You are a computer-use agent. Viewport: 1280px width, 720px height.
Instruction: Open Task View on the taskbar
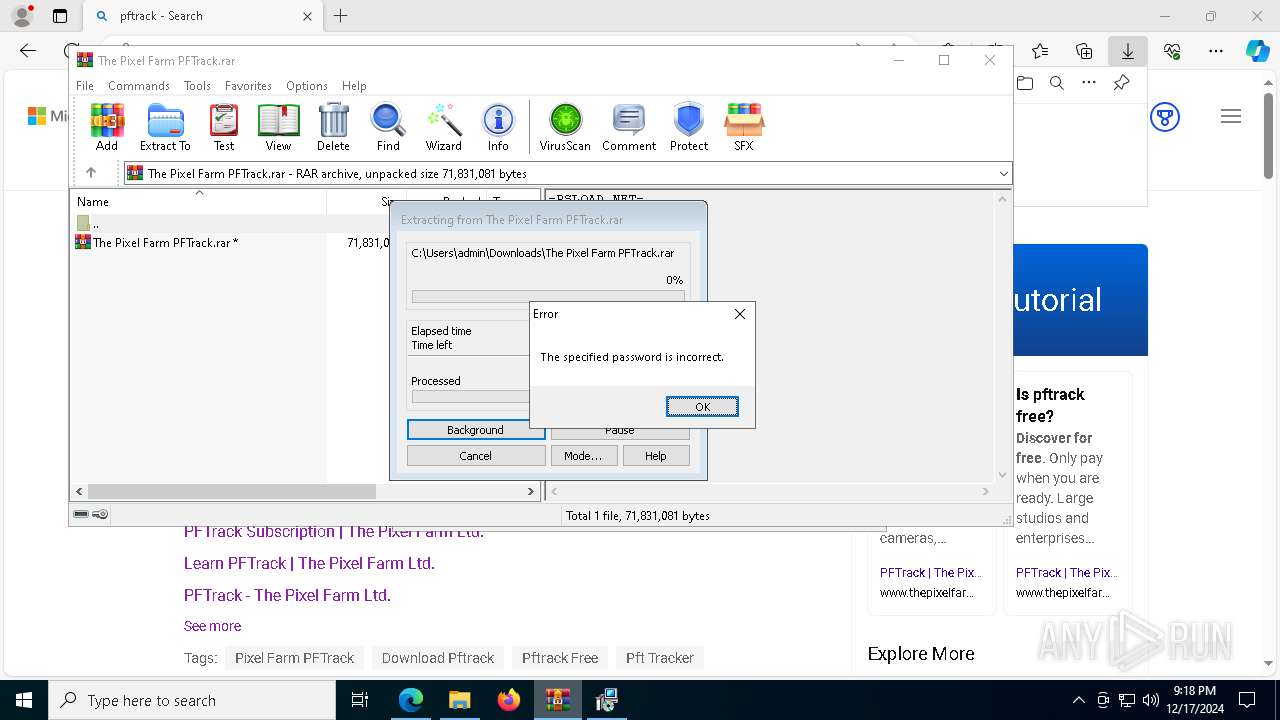pos(360,700)
